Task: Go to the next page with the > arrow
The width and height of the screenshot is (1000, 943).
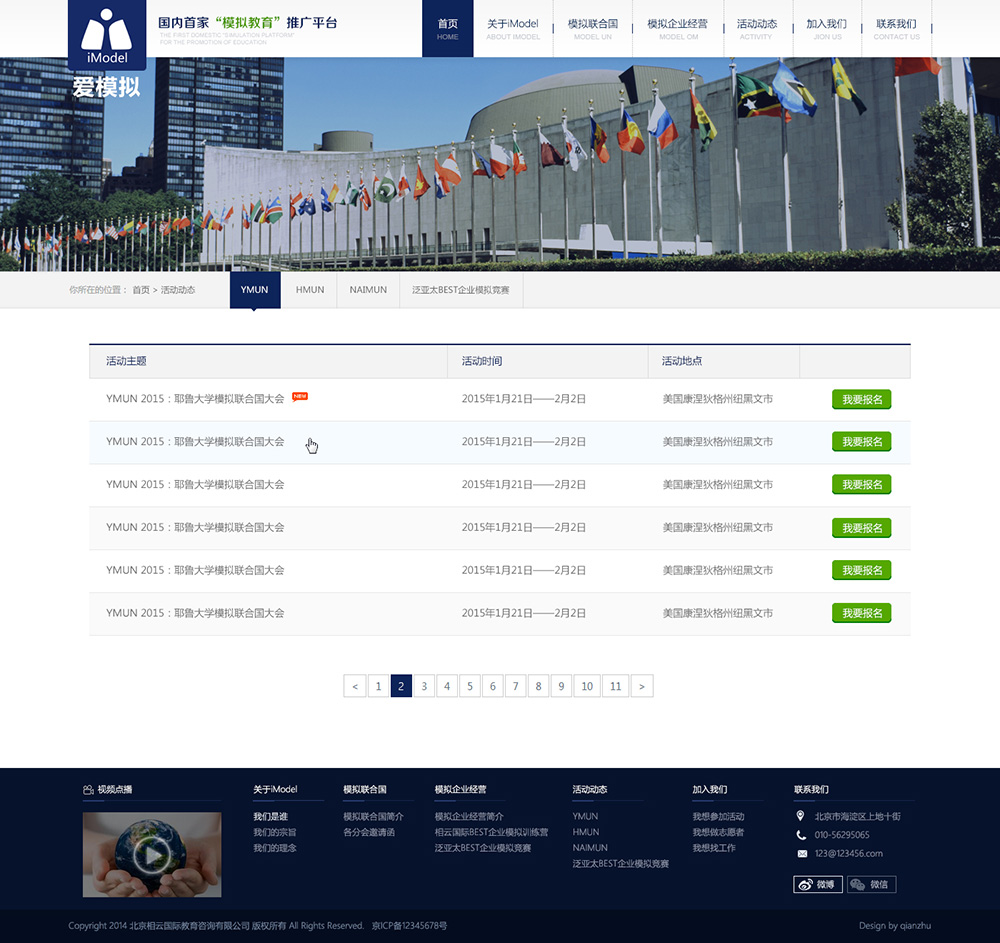Action: tap(642, 686)
